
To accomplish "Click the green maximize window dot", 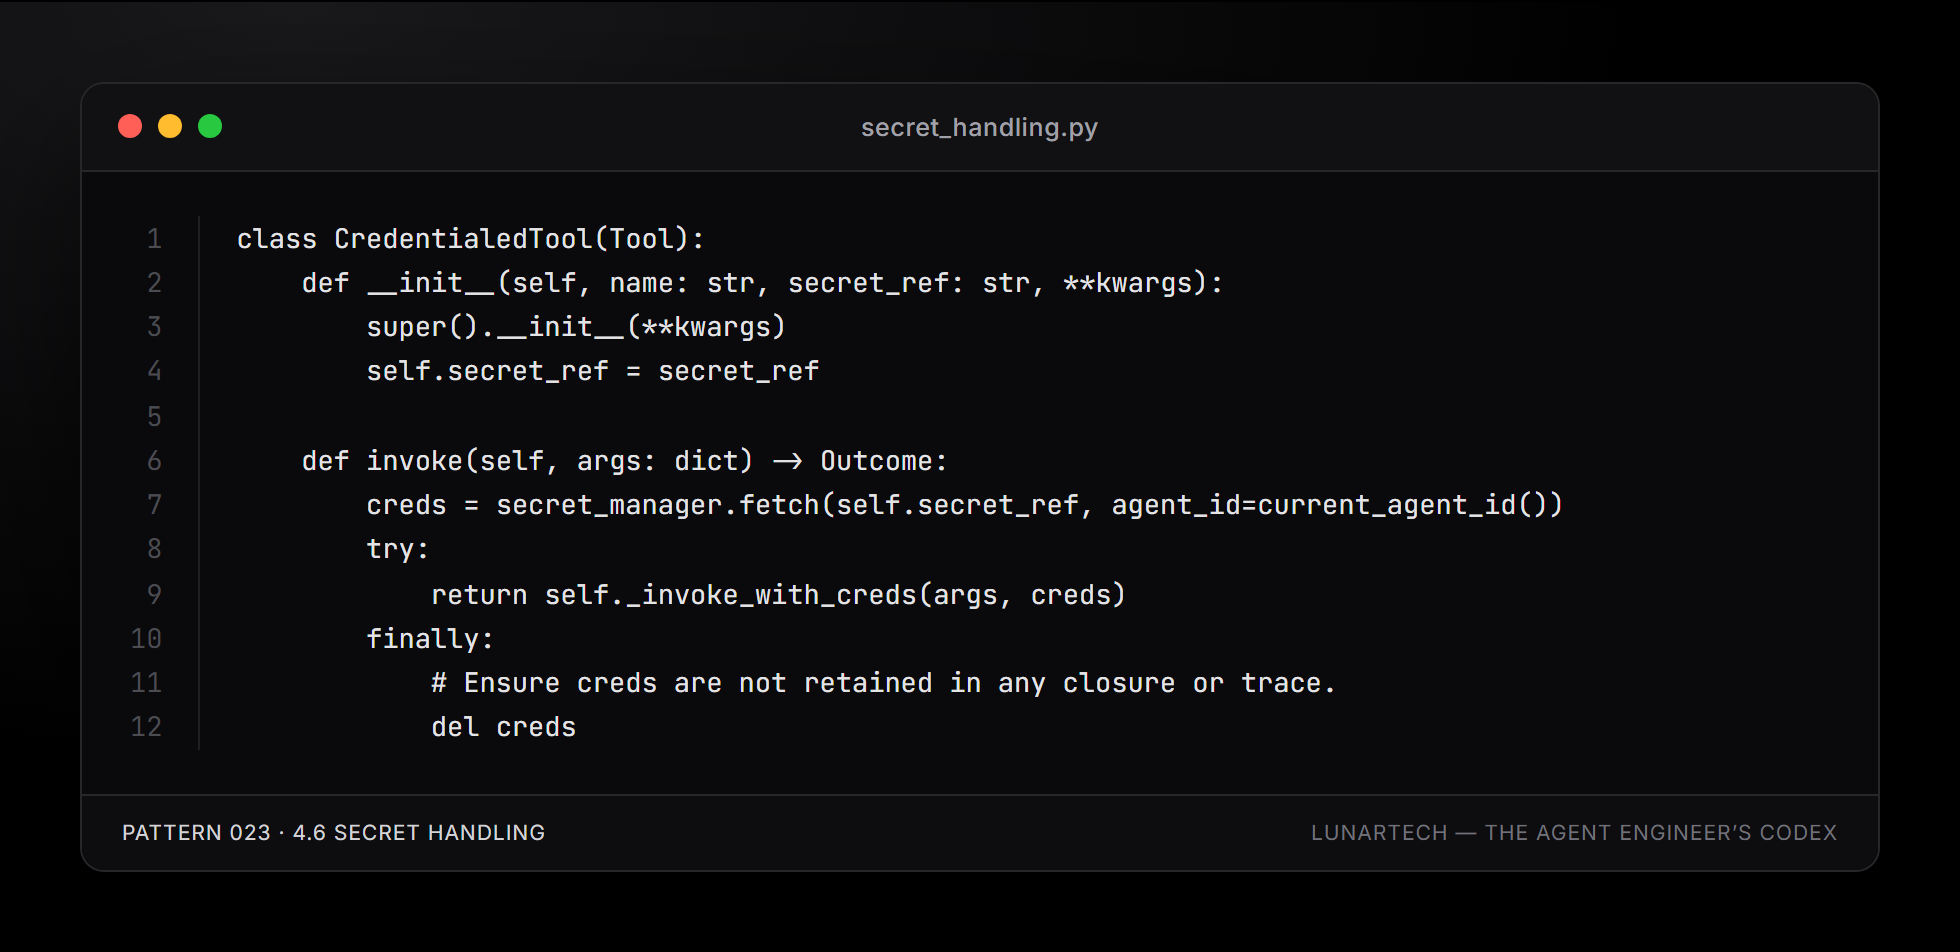I will coord(210,126).
